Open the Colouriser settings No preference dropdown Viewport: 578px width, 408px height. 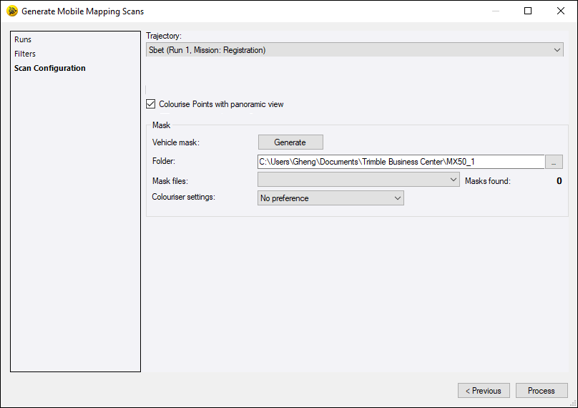[x=330, y=198]
